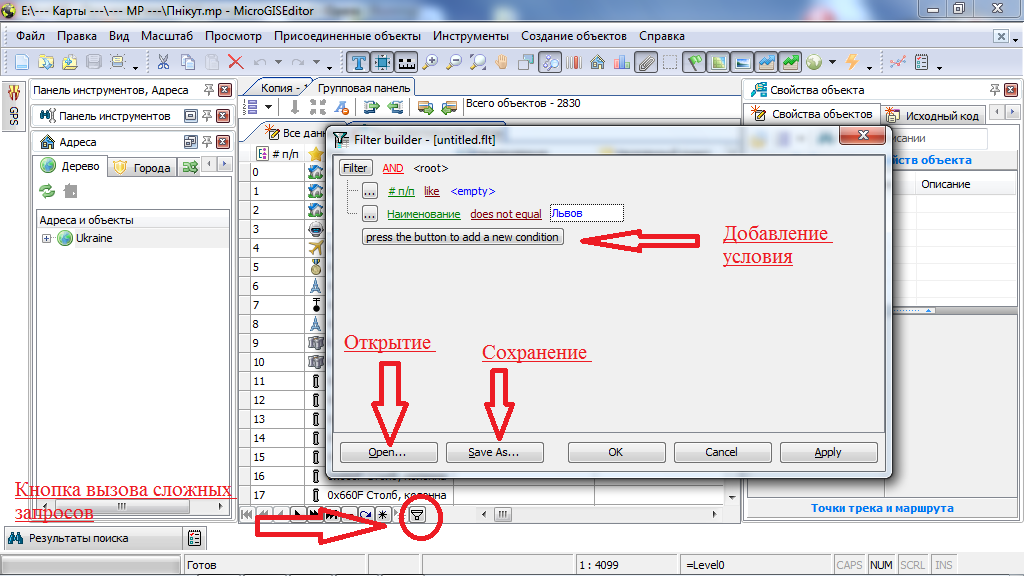1024x576 pixels.
Task: Open the AND operator selector in filter
Action: click(393, 169)
